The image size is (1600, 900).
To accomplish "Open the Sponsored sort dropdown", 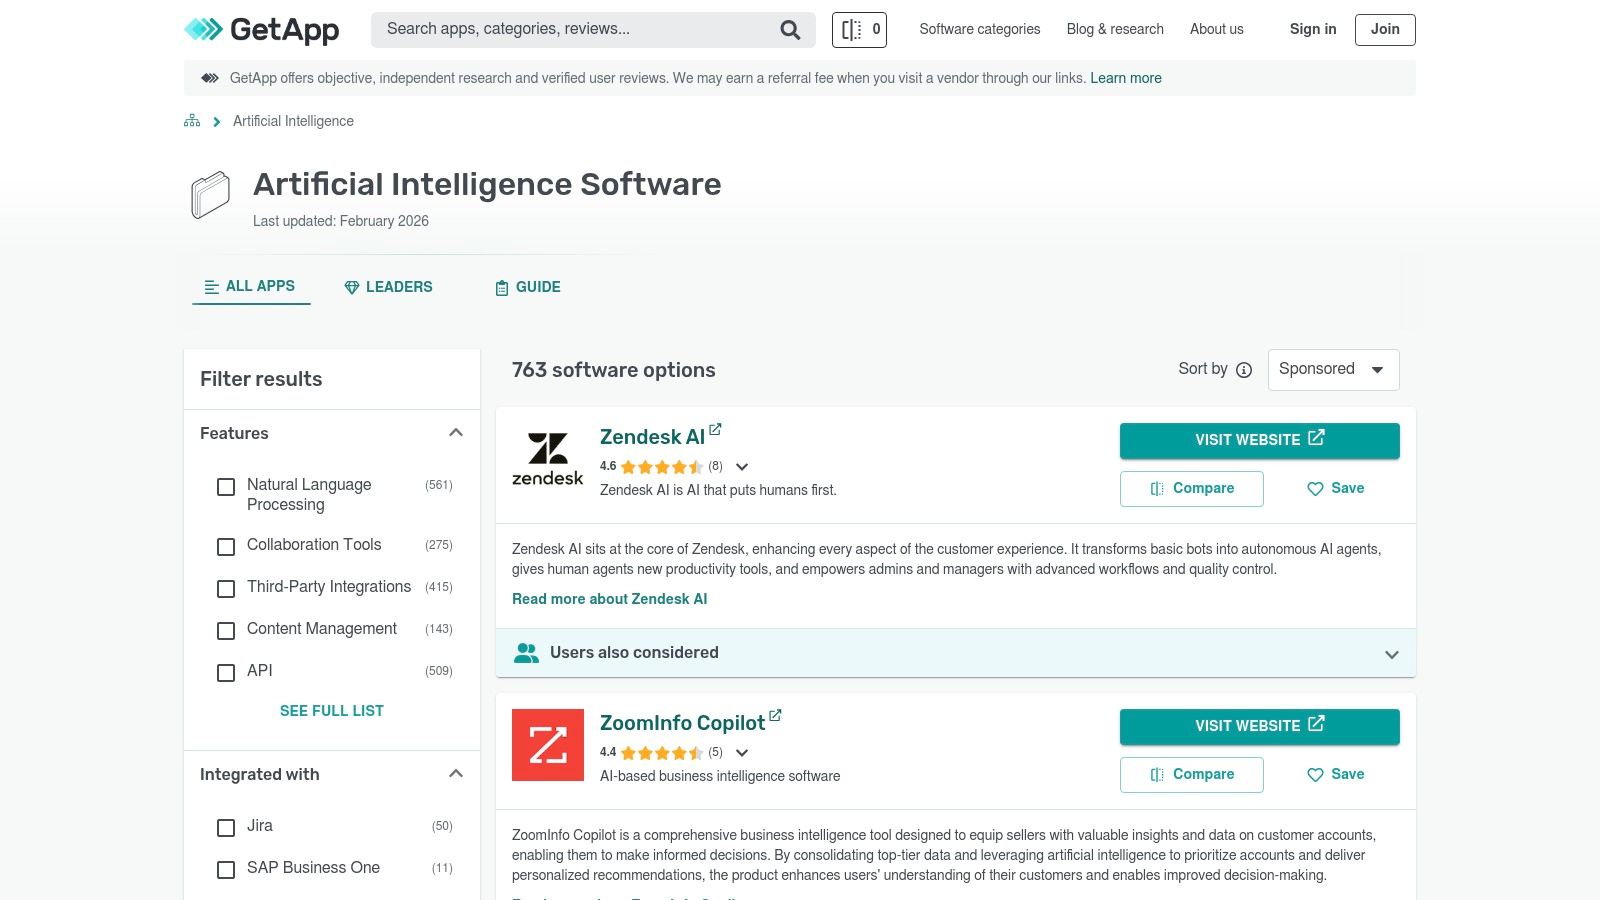I will click(1333, 370).
